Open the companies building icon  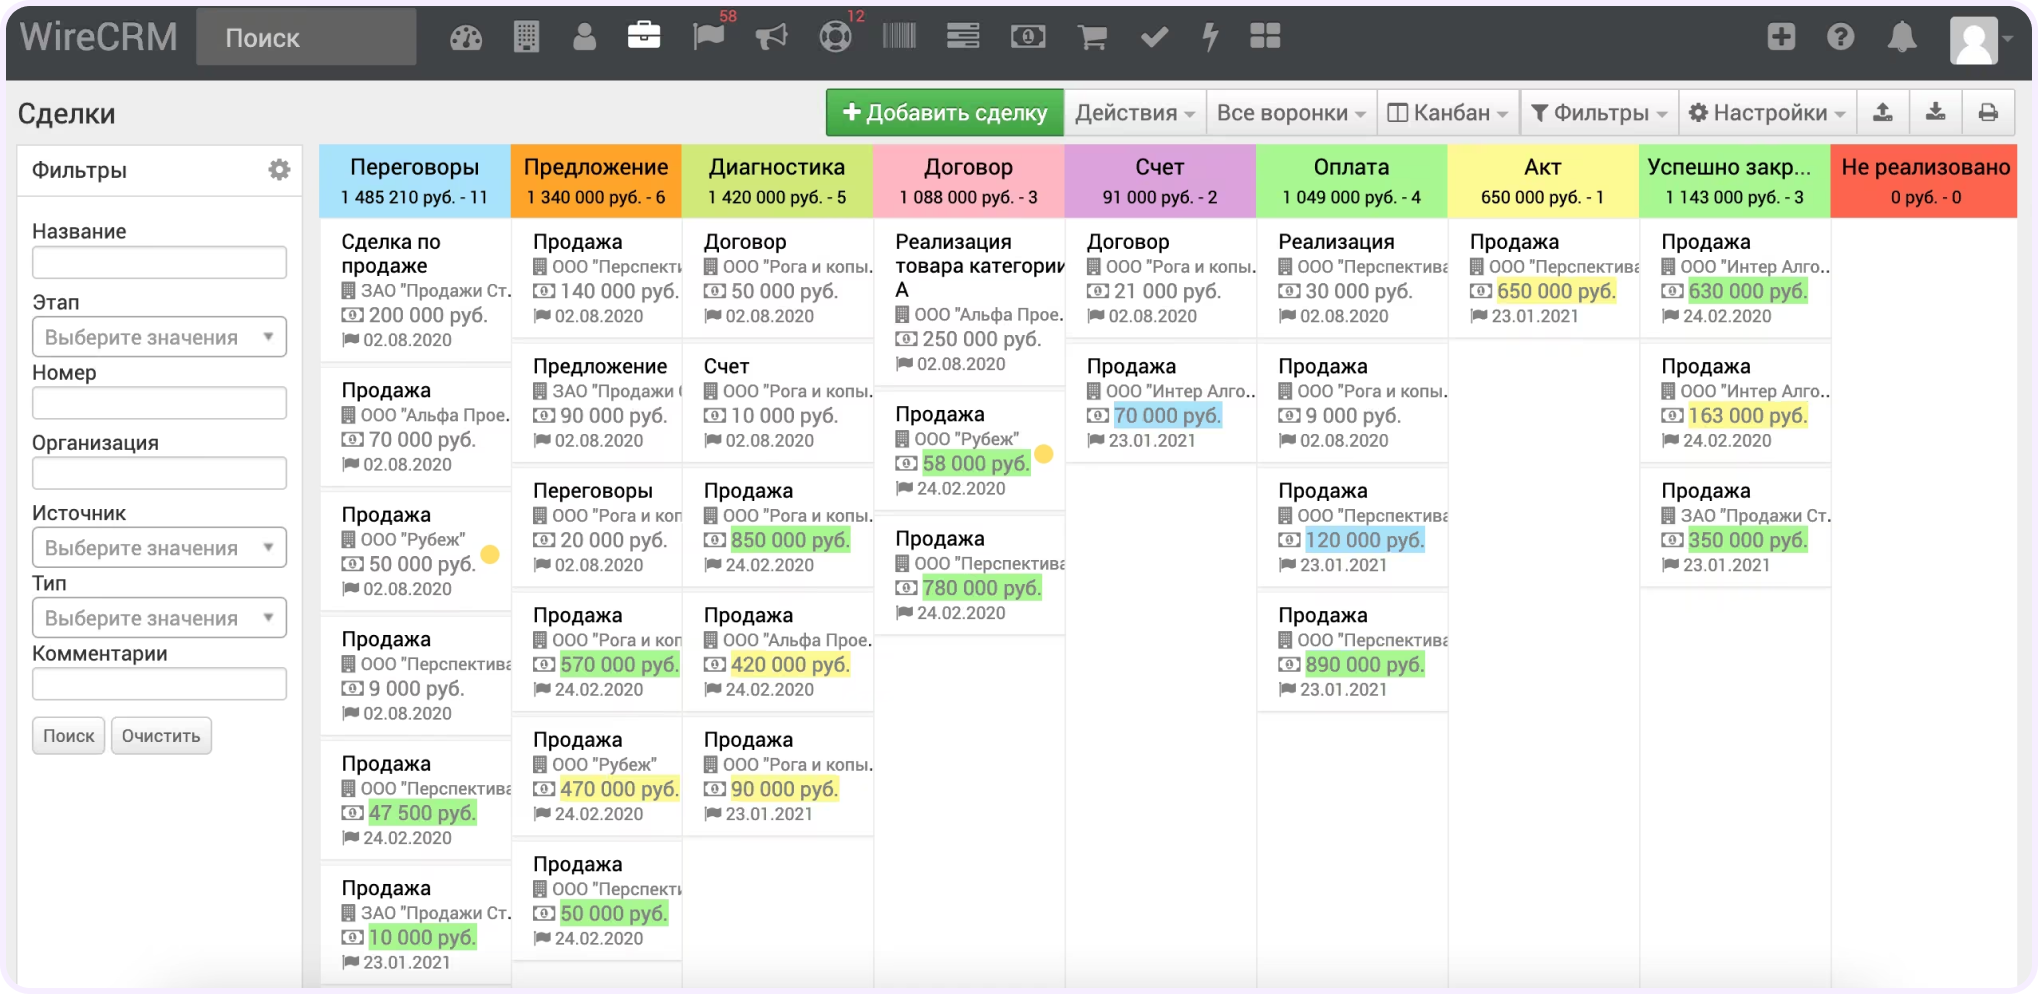(x=526, y=37)
